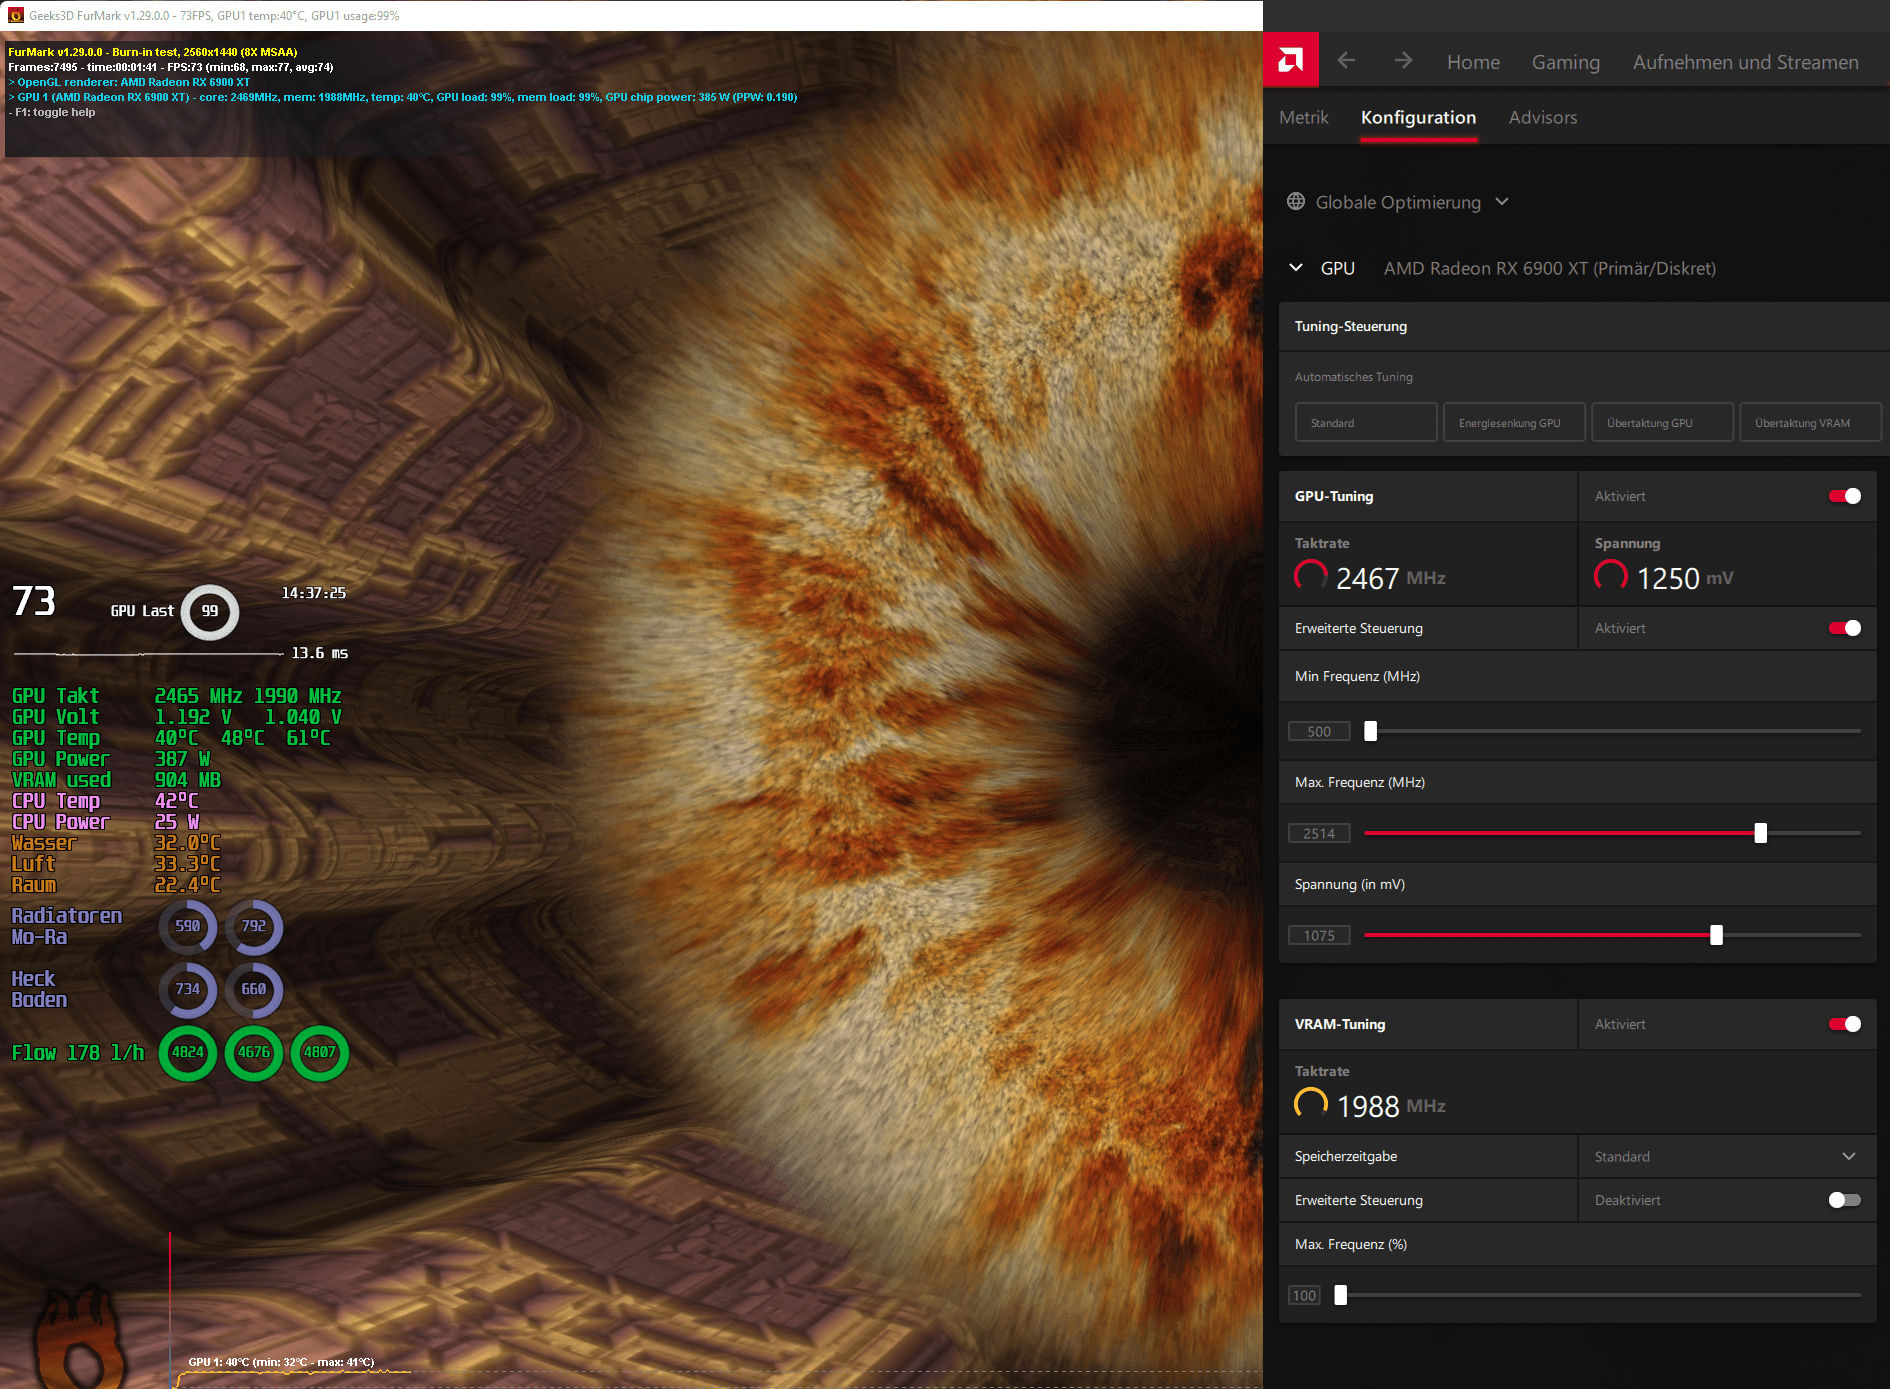Choose Übertaktung GPU preset

(1662, 422)
